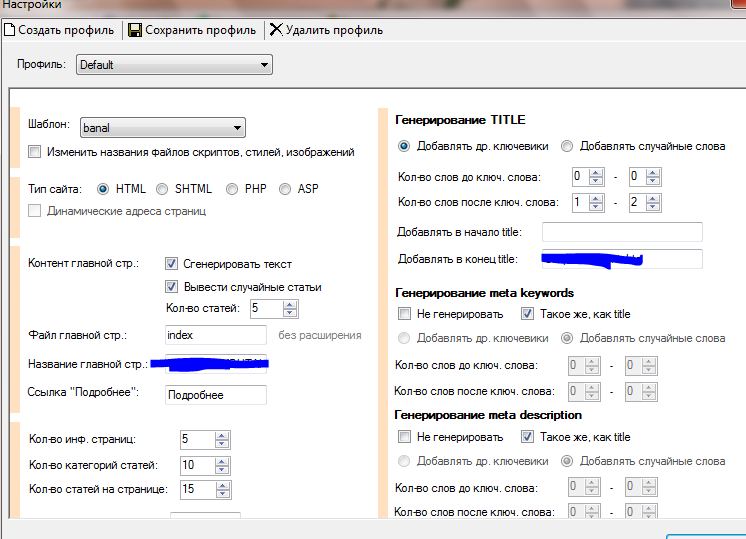Toggle Вывести случайные статьи checkbox

pyautogui.click(x=171, y=287)
